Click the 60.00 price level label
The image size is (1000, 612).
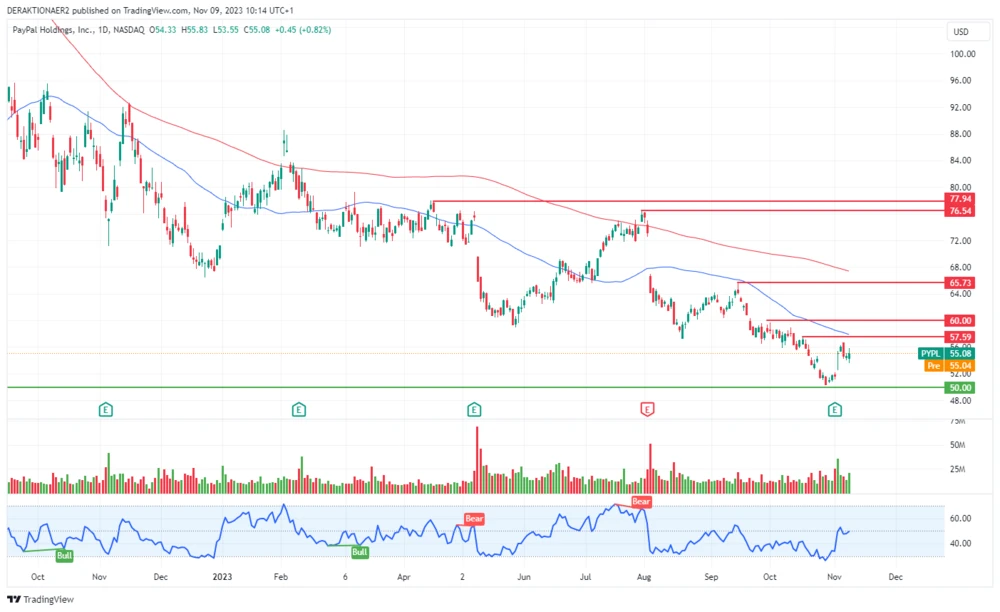tap(959, 320)
